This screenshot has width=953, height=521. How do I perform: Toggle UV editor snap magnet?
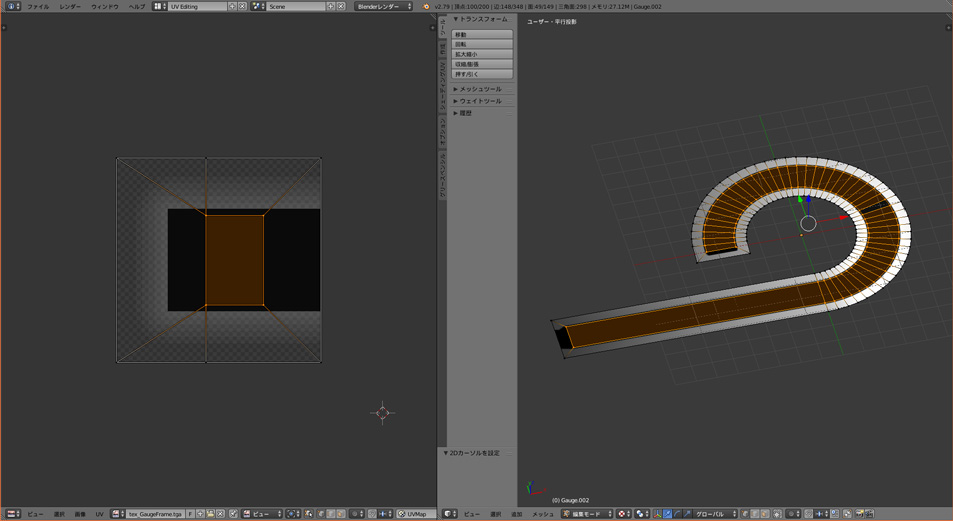[372, 514]
